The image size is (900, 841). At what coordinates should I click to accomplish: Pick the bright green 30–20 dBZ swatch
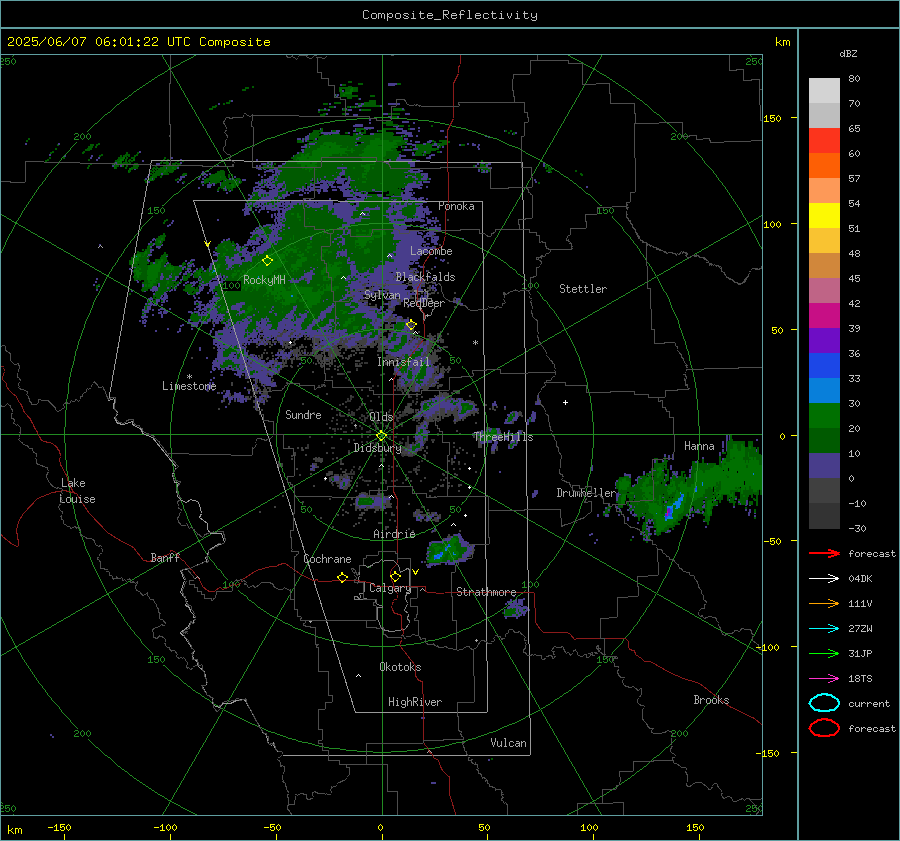pyautogui.click(x=824, y=415)
